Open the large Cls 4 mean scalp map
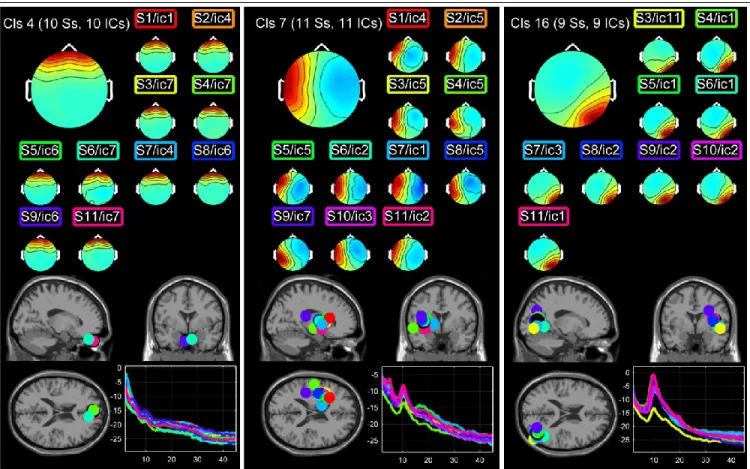Screen dimensions: 750x469 tap(69, 88)
